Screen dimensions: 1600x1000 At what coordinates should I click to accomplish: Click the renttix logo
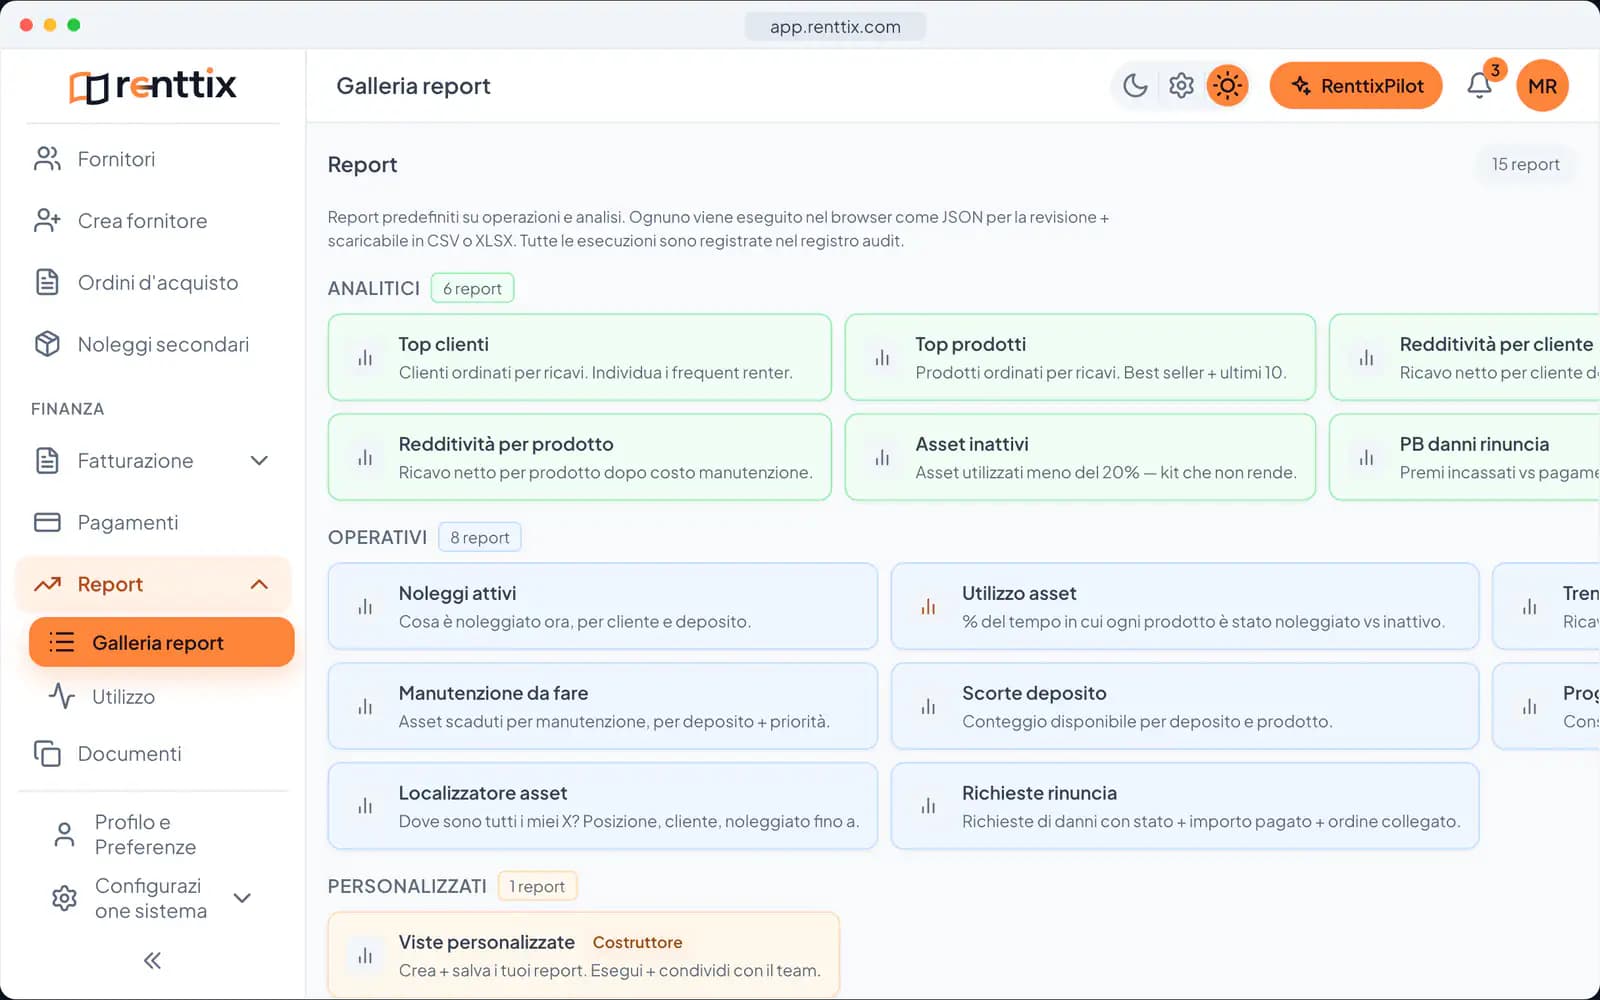click(153, 86)
